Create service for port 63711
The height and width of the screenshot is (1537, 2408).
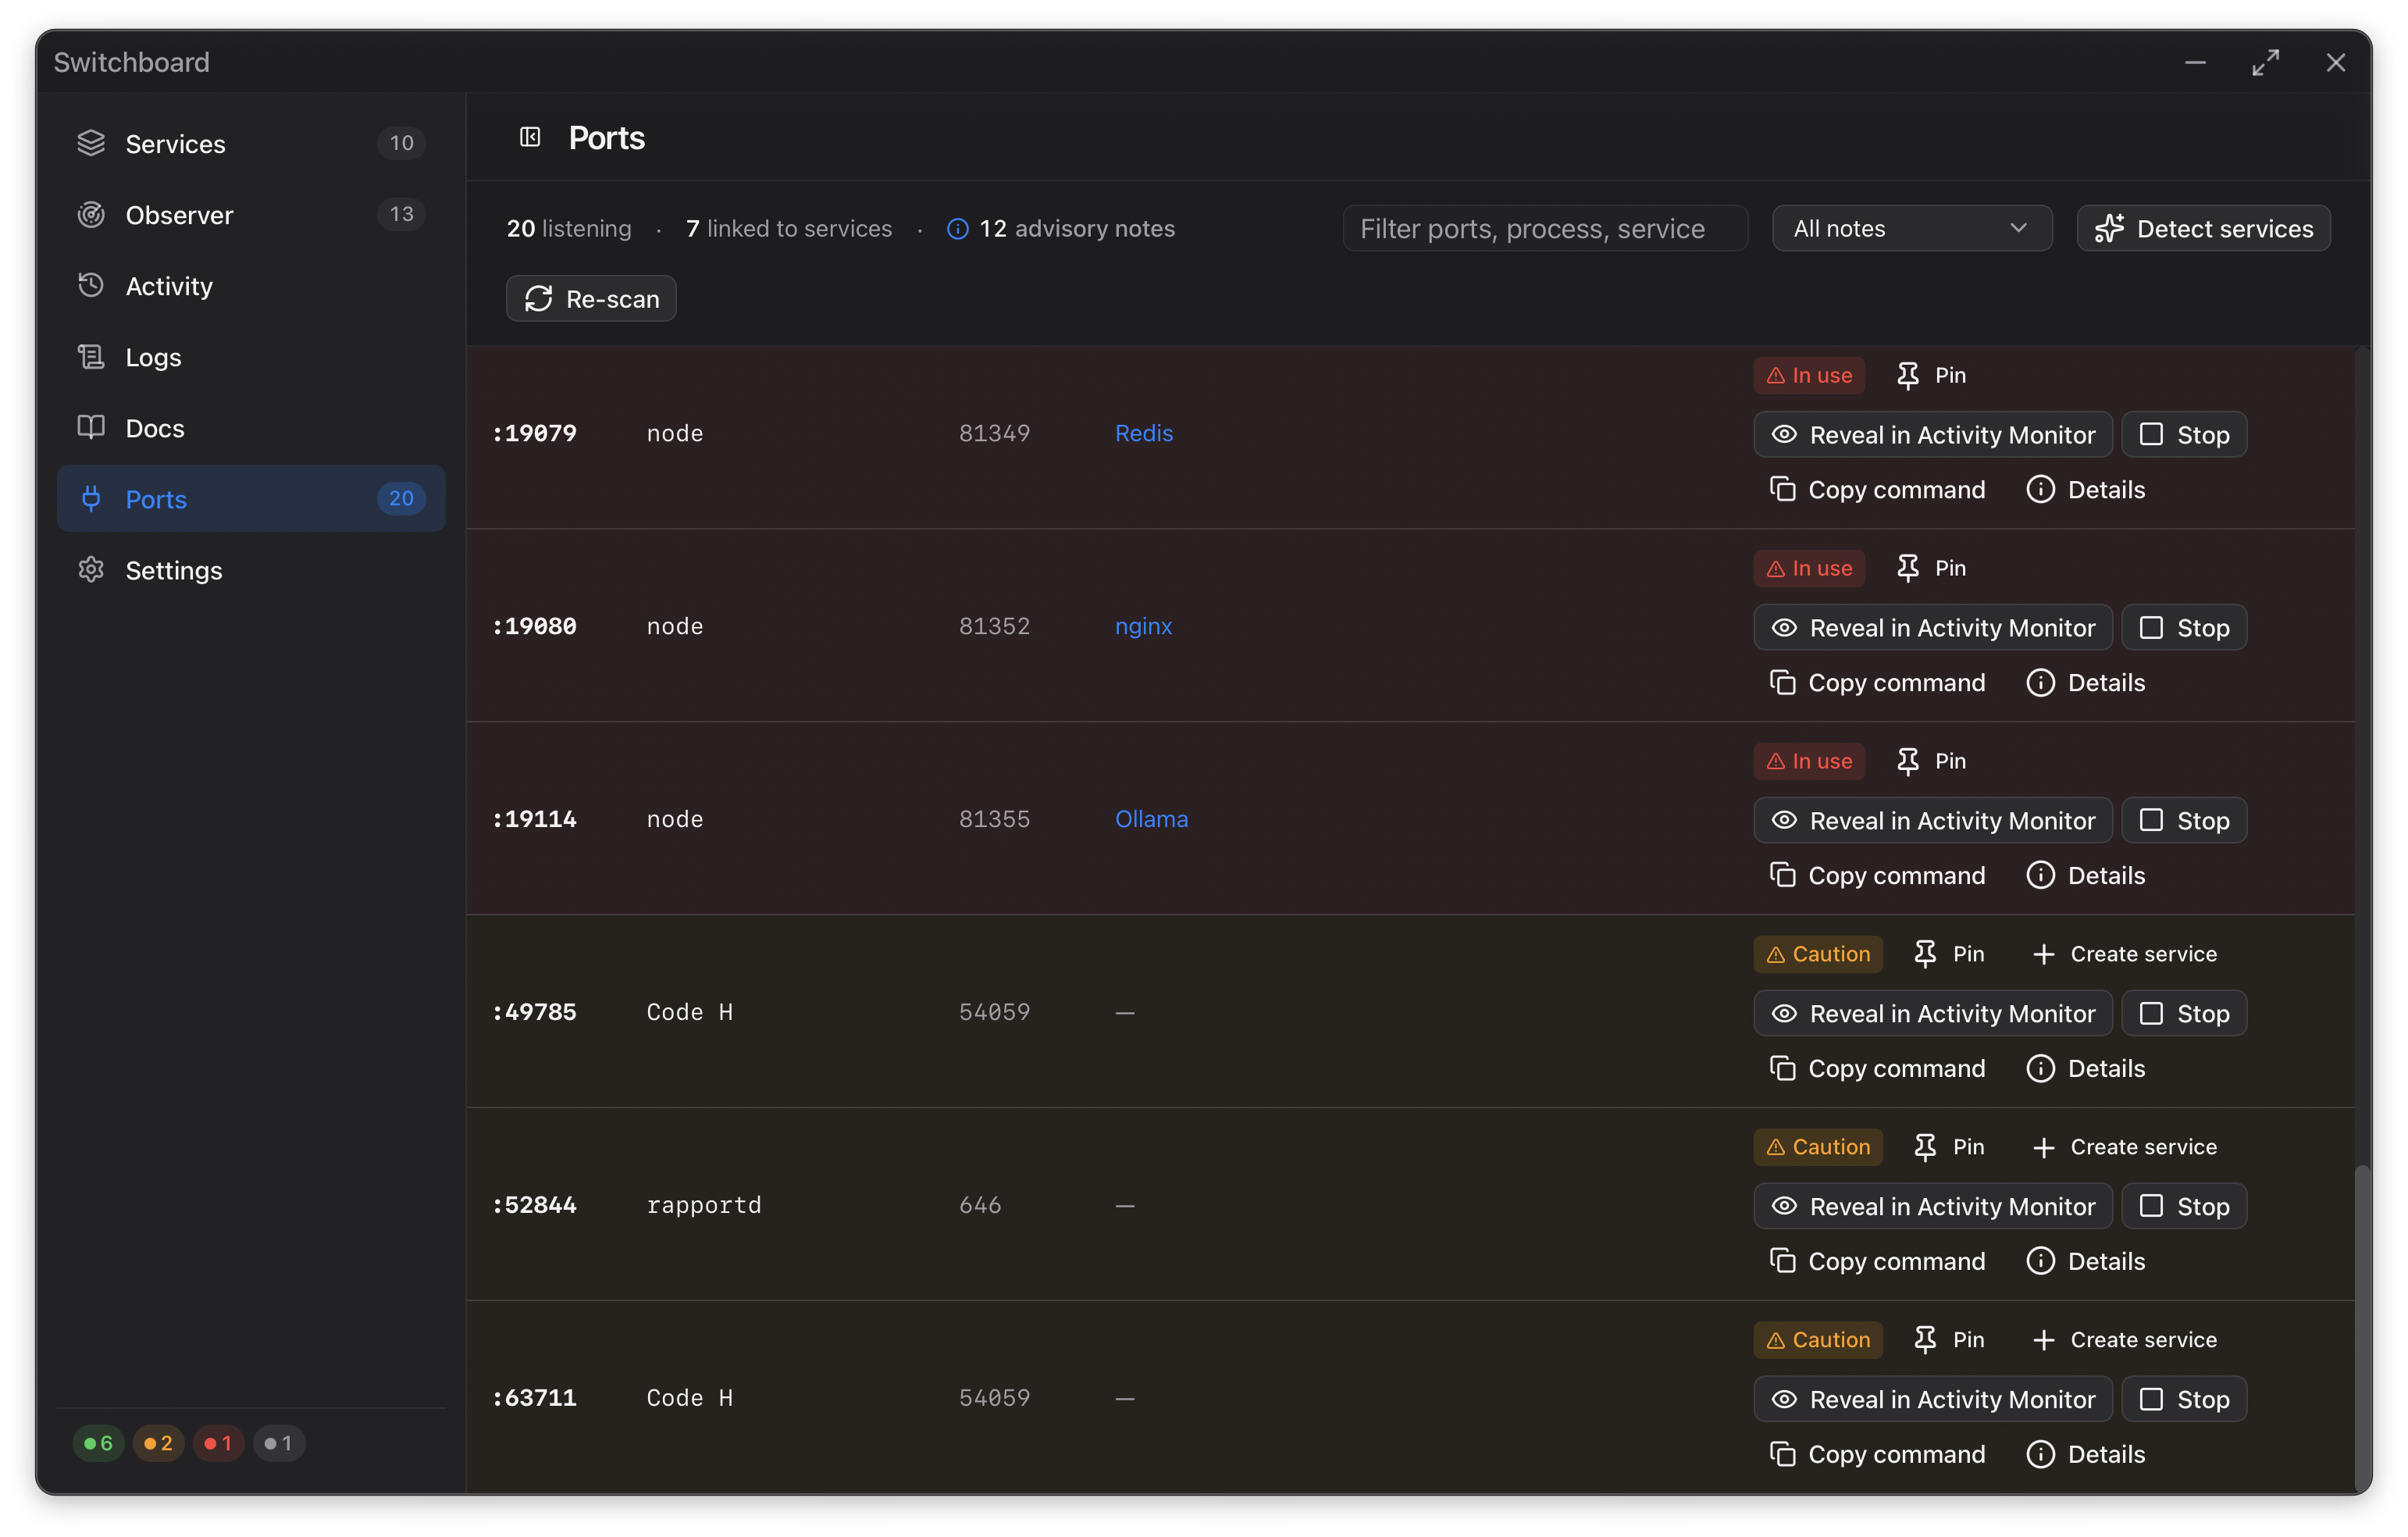tap(2125, 1340)
